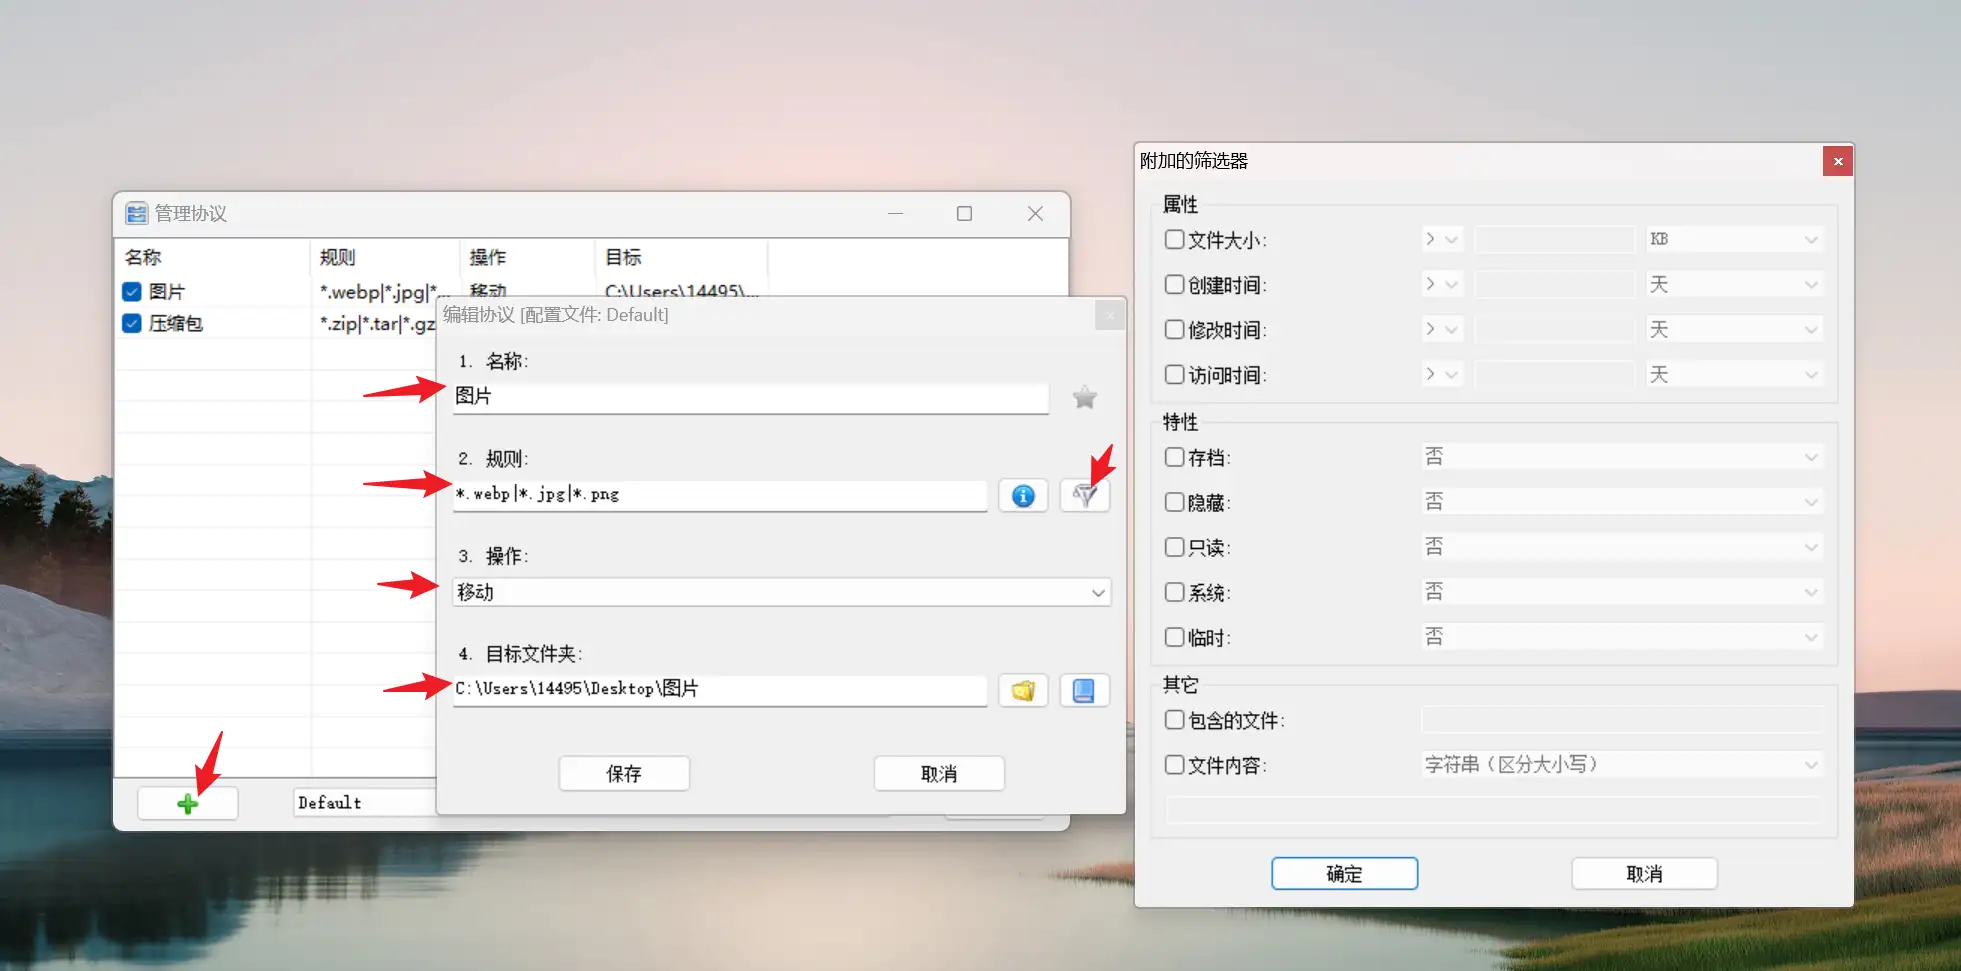1961x971 pixels.
Task: Enable the 文件大小 filter checkbox
Action: coord(1174,240)
